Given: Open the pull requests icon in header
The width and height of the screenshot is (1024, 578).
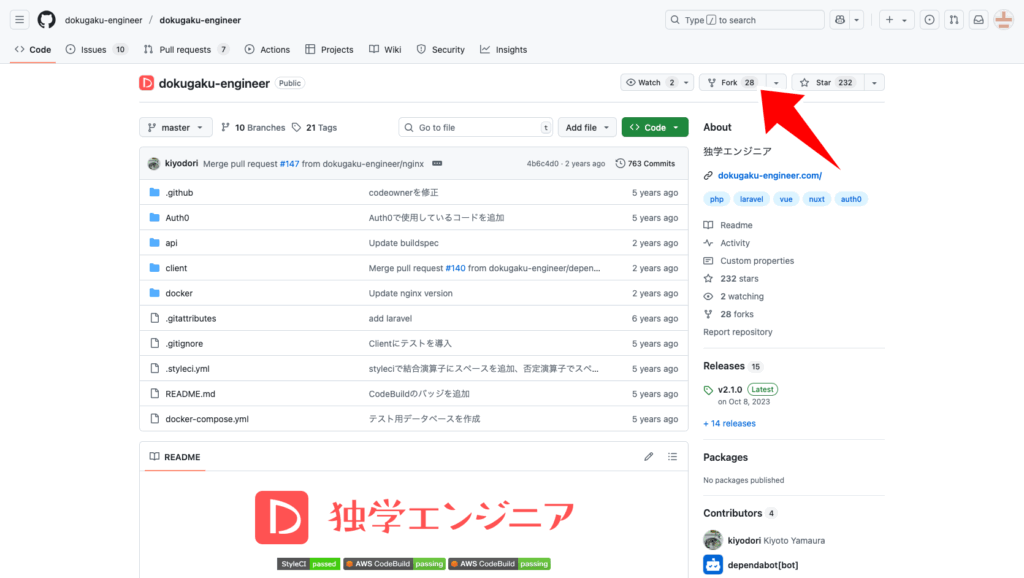Looking at the screenshot, I should click(x=954, y=20).
